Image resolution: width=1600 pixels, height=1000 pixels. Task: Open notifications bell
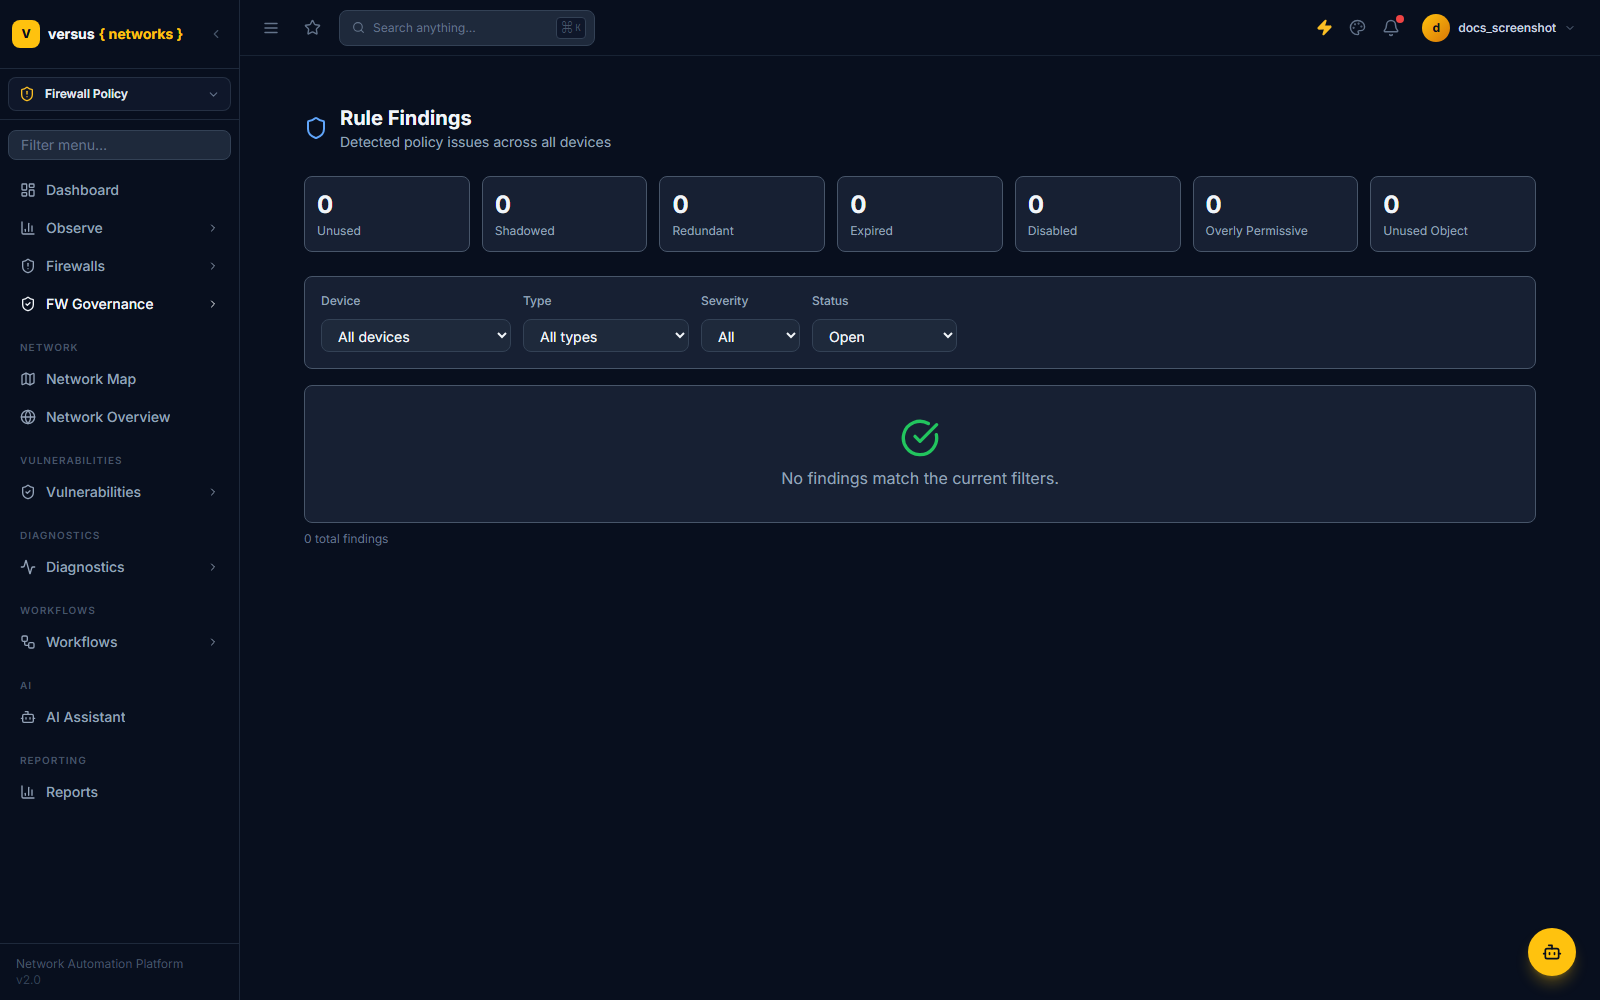point(1391,28)
